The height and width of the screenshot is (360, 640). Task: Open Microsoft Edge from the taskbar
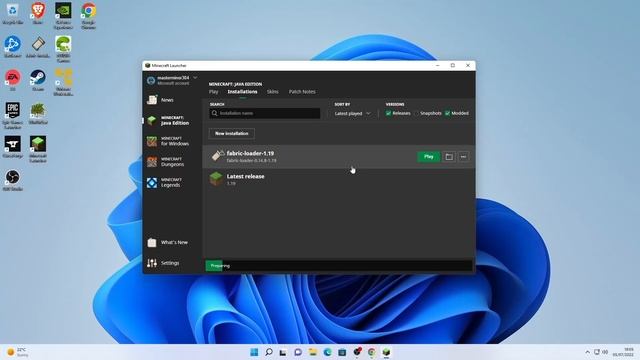click(x=327, y=352)
